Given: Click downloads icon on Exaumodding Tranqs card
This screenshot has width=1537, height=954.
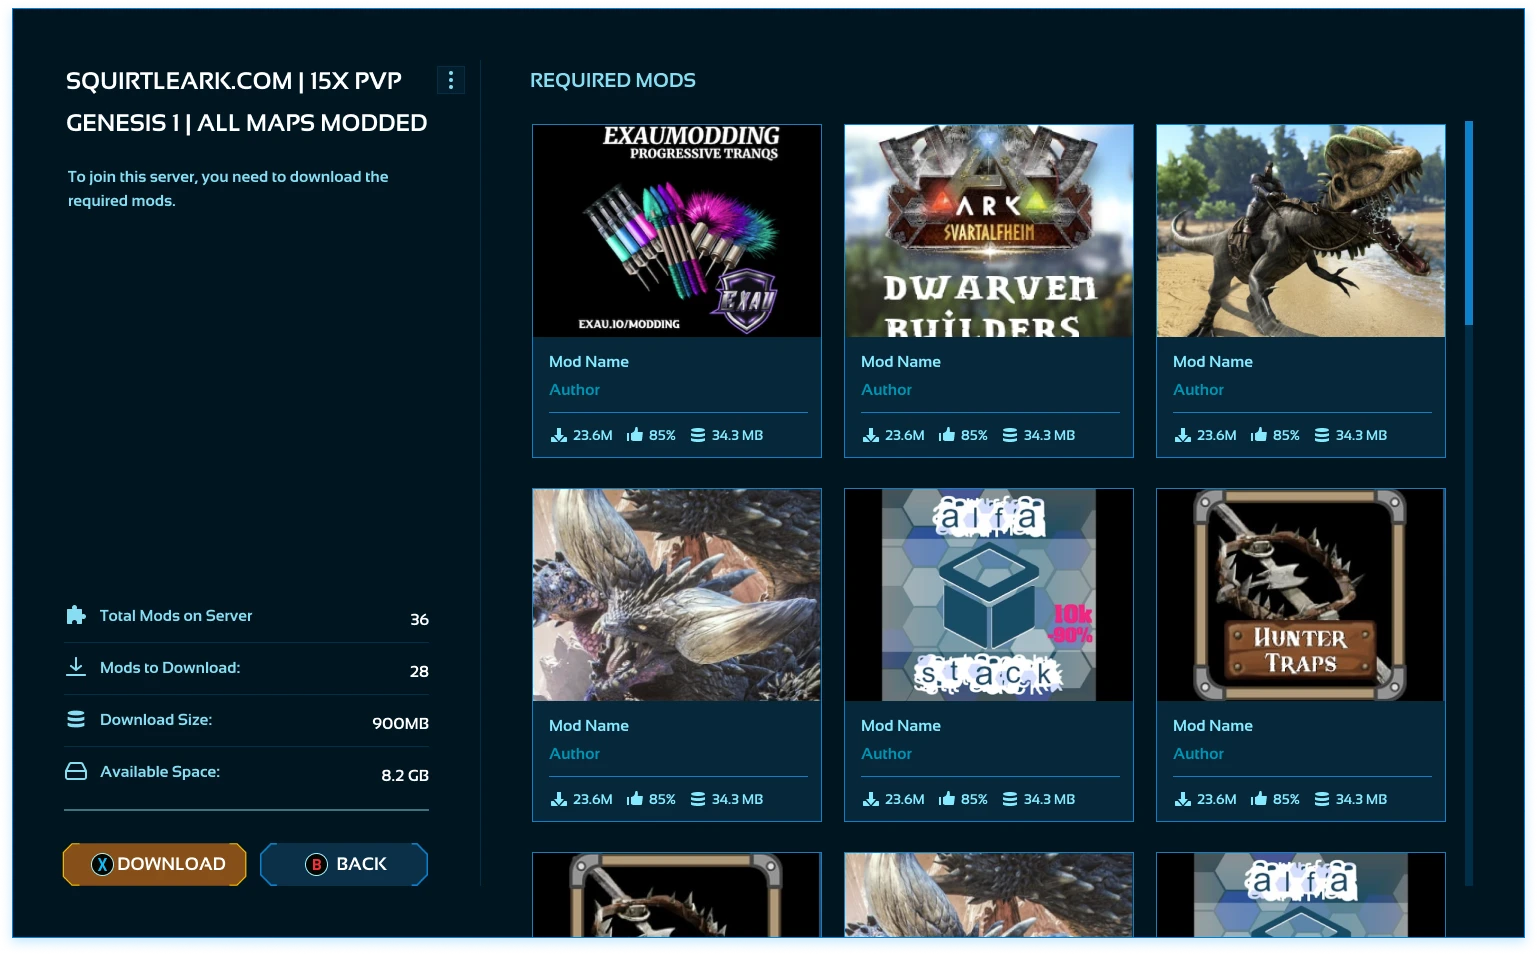Looking at the screenshot, I should point(559,435).
